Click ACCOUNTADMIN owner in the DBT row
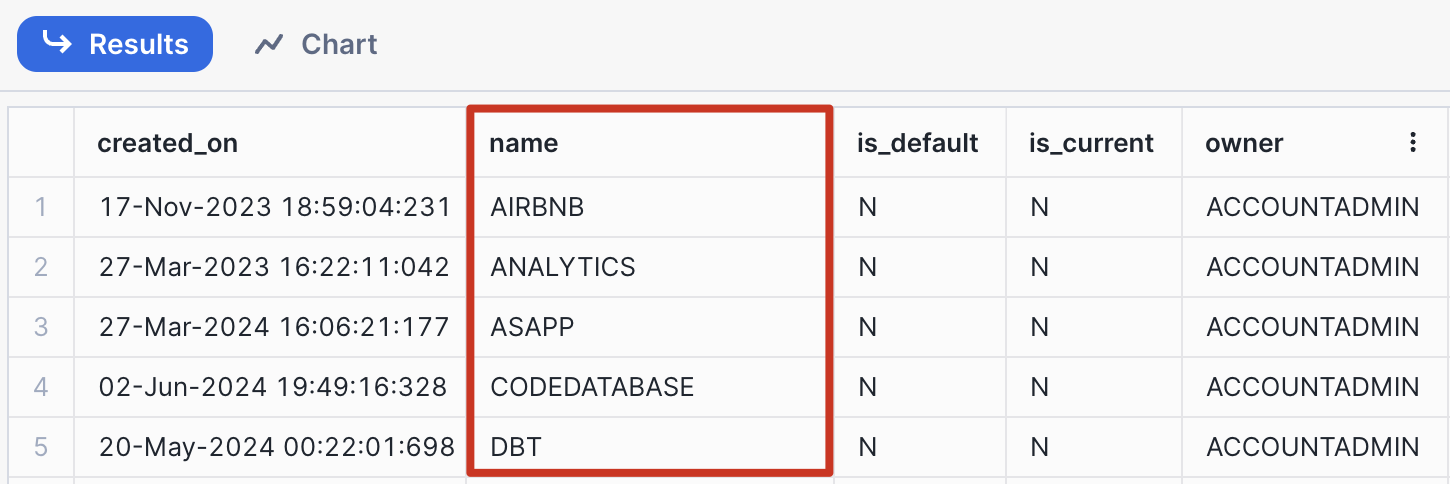The width and height of the screenshot is (1450, 484). click(1312, 446)
